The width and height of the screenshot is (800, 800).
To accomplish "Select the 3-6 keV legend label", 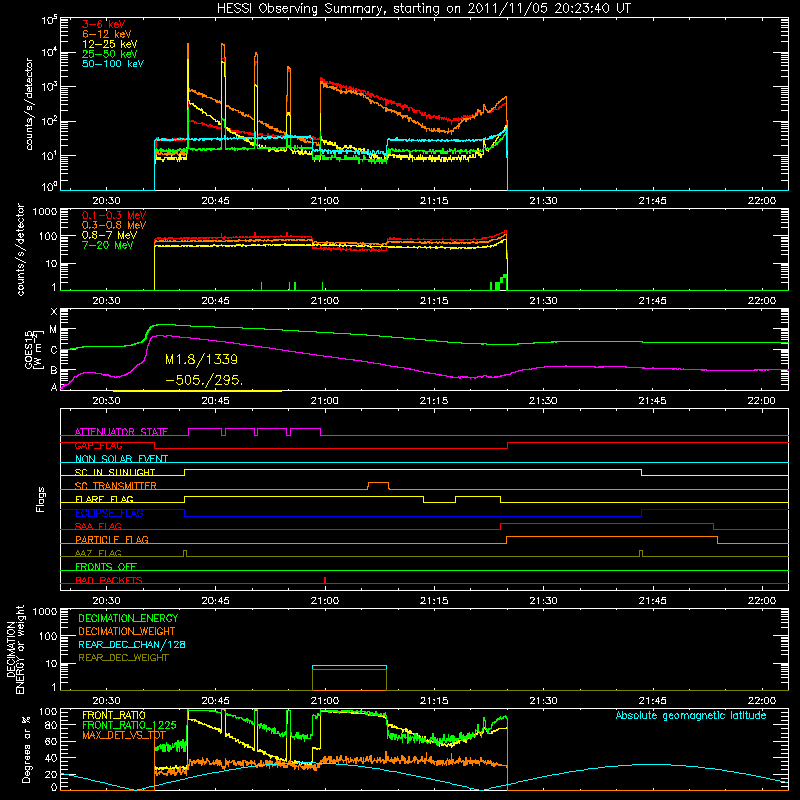I will tap(104, 24).
